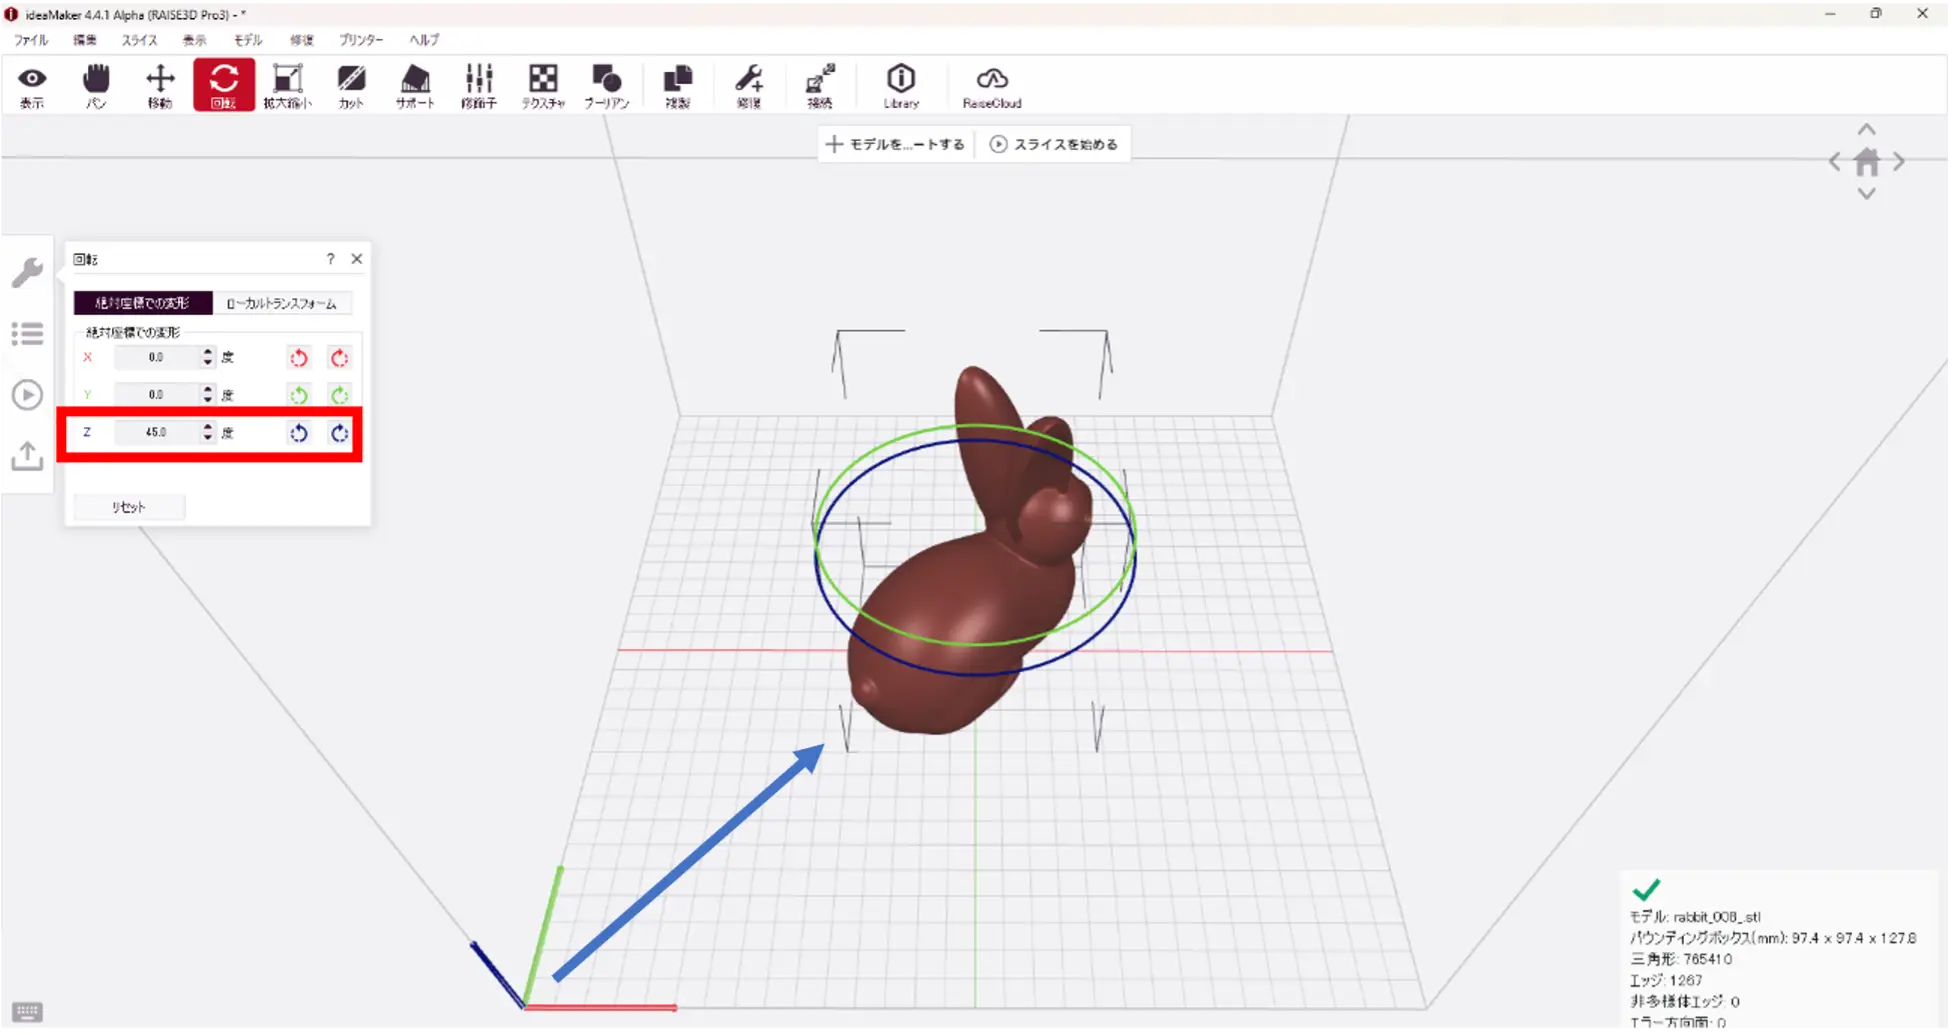Click the Y rotation degree input field
This screenshot has width=1952, height=1035.
pyautogui.click(x=157, y=395)
